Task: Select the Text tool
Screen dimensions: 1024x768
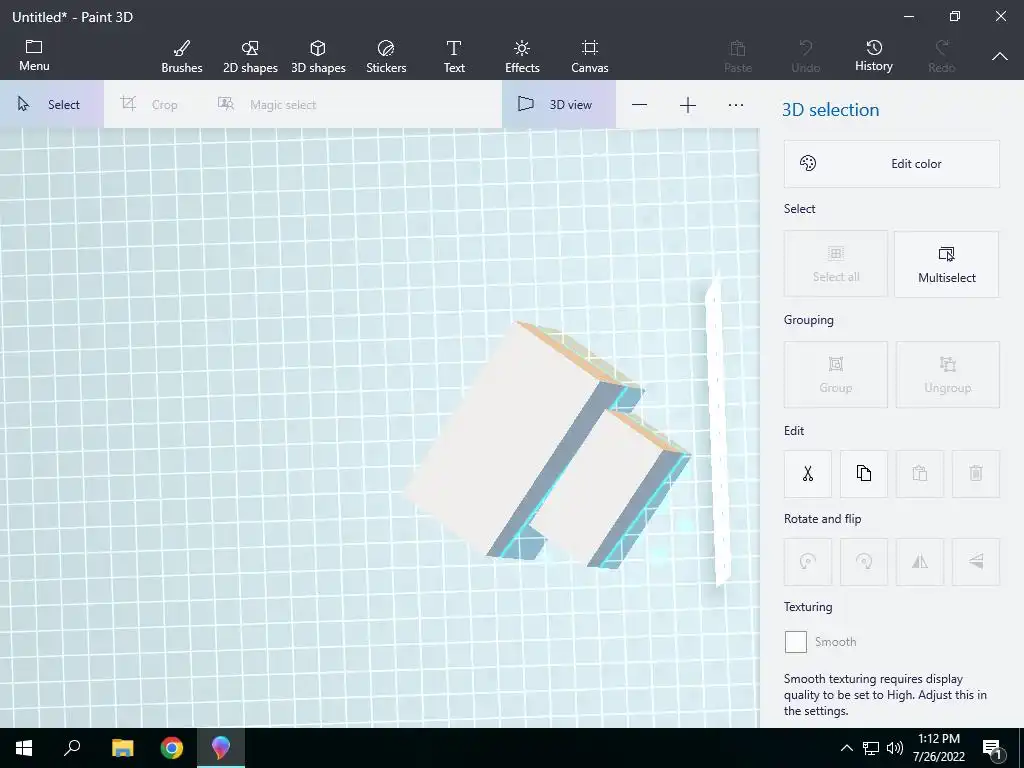Action: [454, 56]
